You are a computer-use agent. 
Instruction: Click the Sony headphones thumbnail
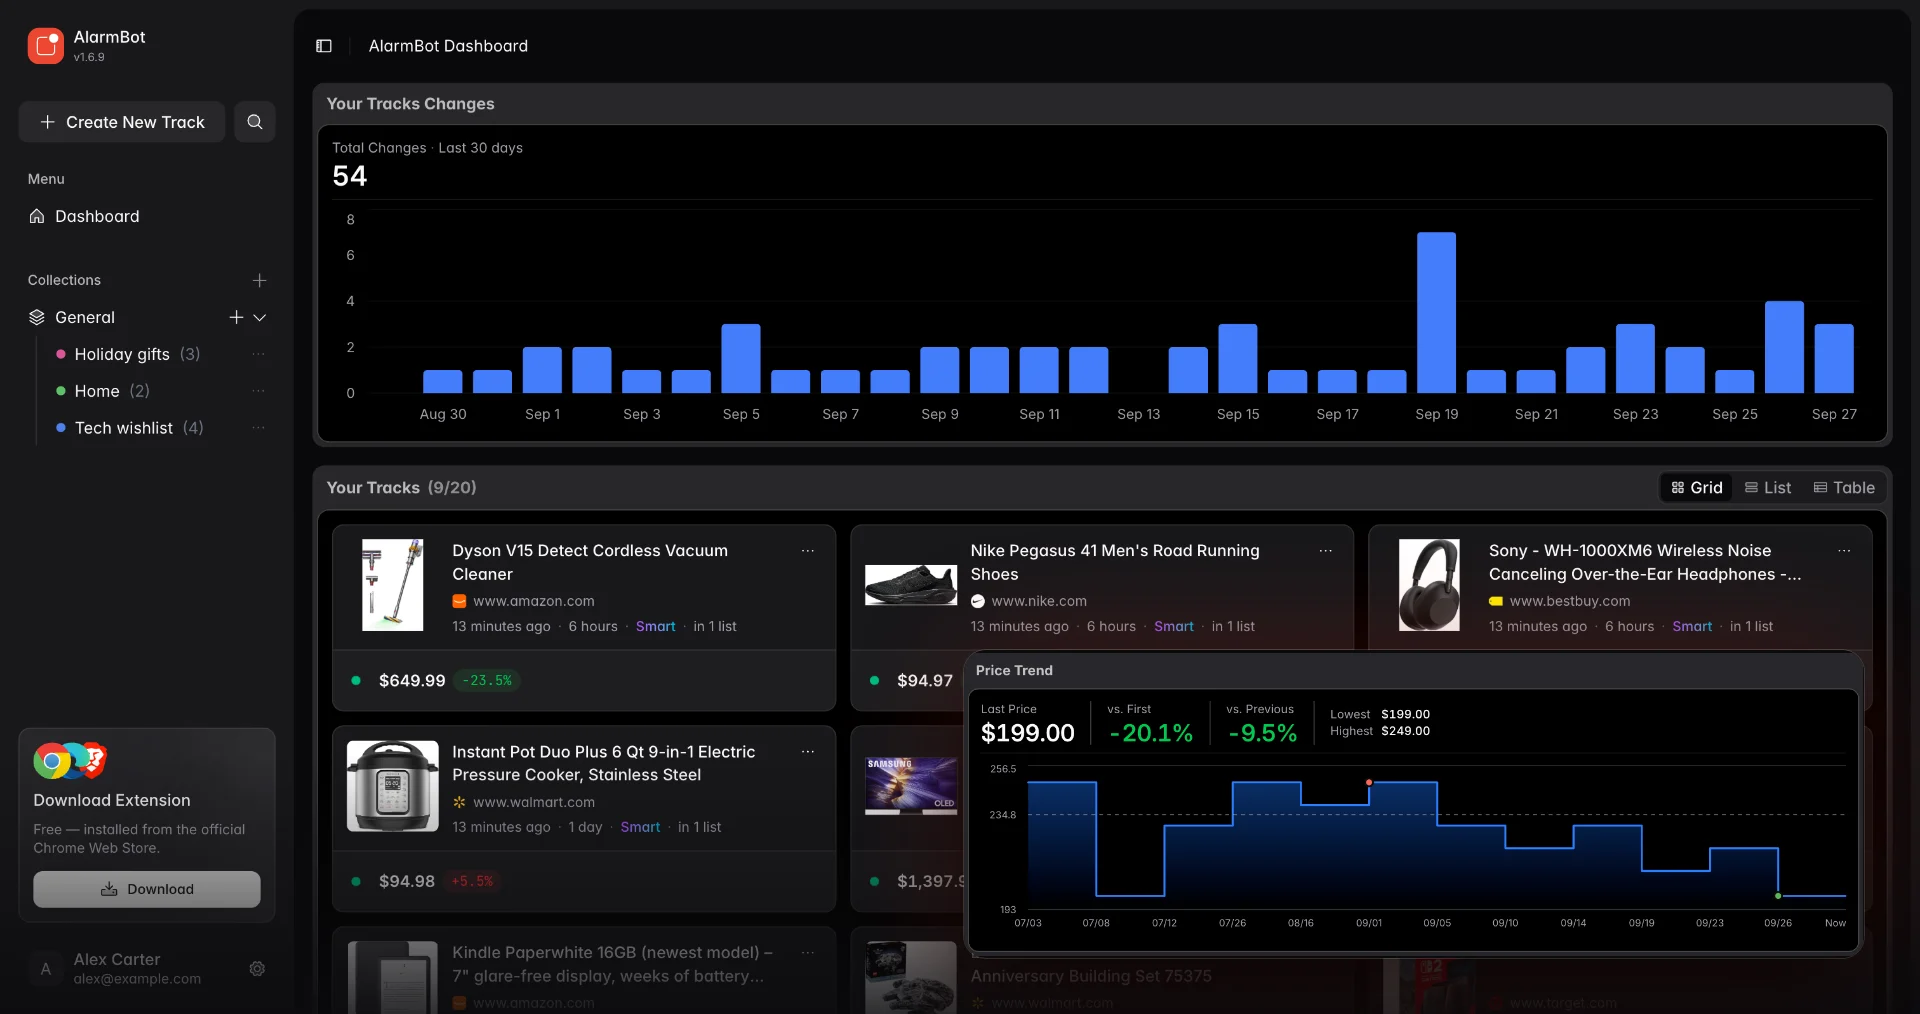coord(1429,585)
